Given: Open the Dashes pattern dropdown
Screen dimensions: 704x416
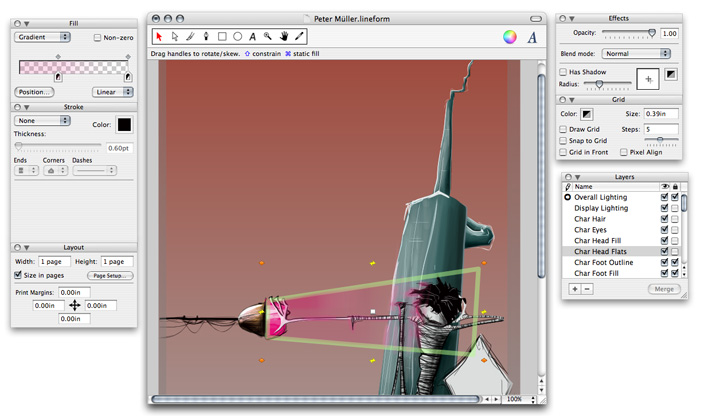Looking at the screenshot, I should pos(95,171).
